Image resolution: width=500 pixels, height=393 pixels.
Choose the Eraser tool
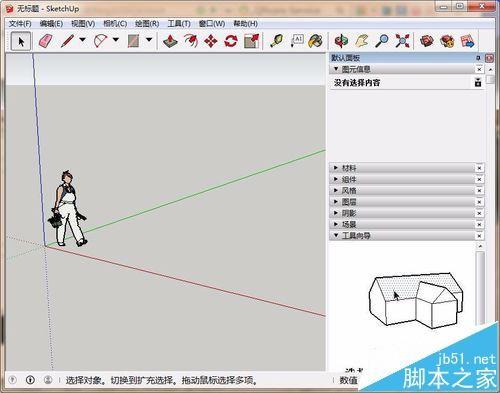click(x=45, y=41)
